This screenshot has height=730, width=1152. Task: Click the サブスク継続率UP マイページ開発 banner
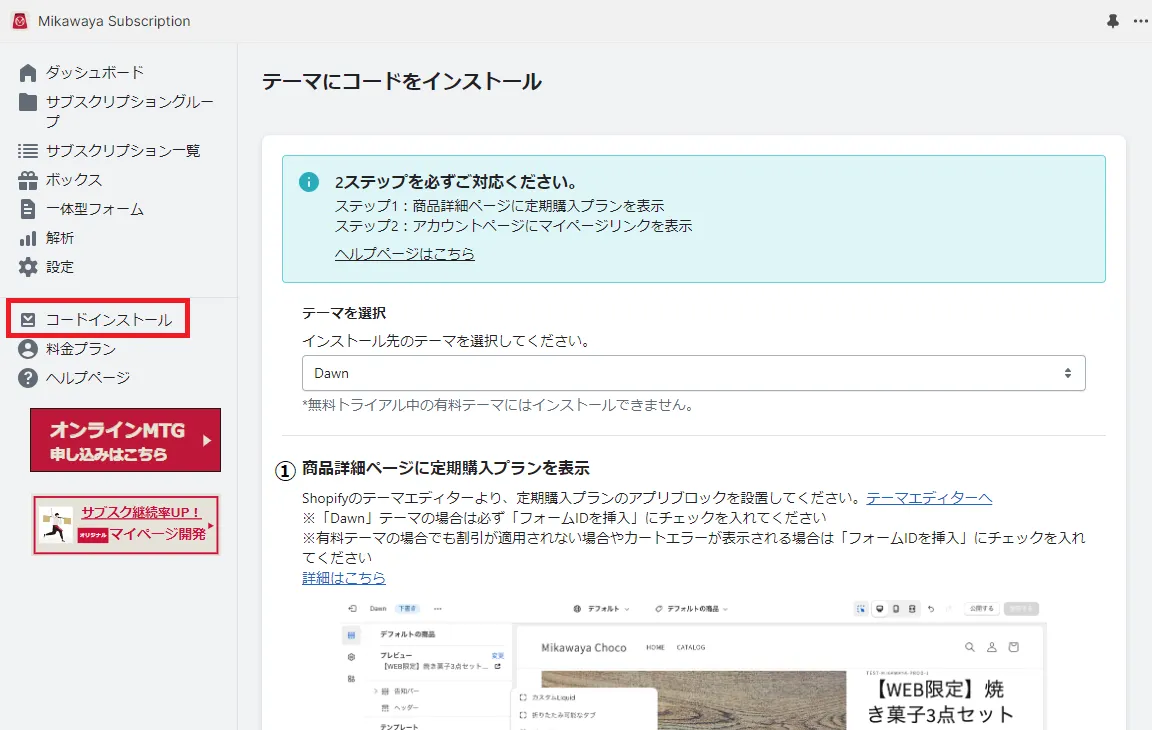[126, 525]
